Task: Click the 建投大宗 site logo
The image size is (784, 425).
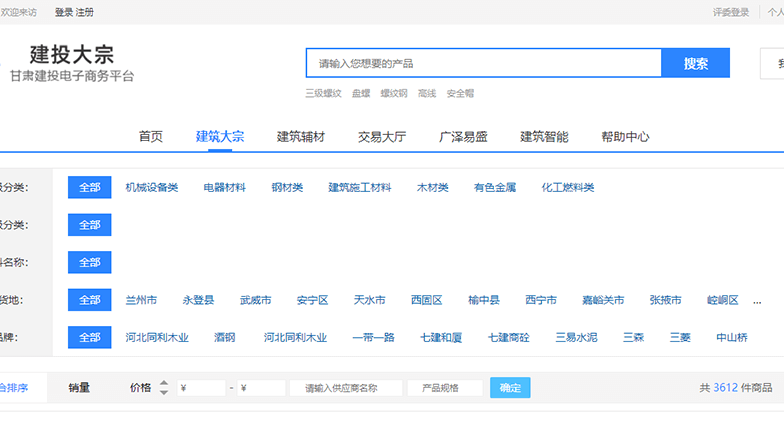Action: coord(72,55)
